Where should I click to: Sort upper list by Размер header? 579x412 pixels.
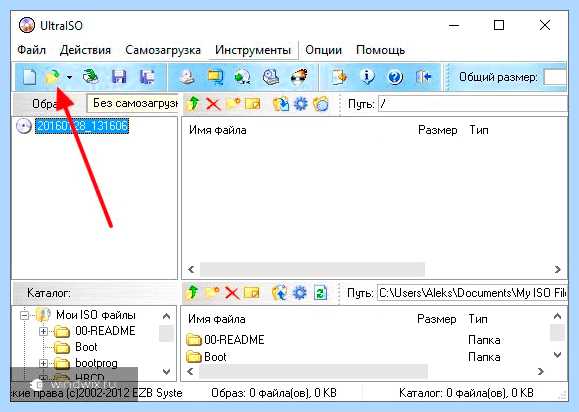tap(438, 130)
